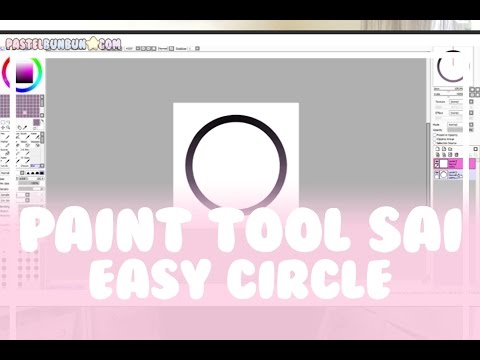The width and height of the screenshot is (480, 360).
Task: Select the eyedropper color picker tool
Action: [x=25, y=128]
